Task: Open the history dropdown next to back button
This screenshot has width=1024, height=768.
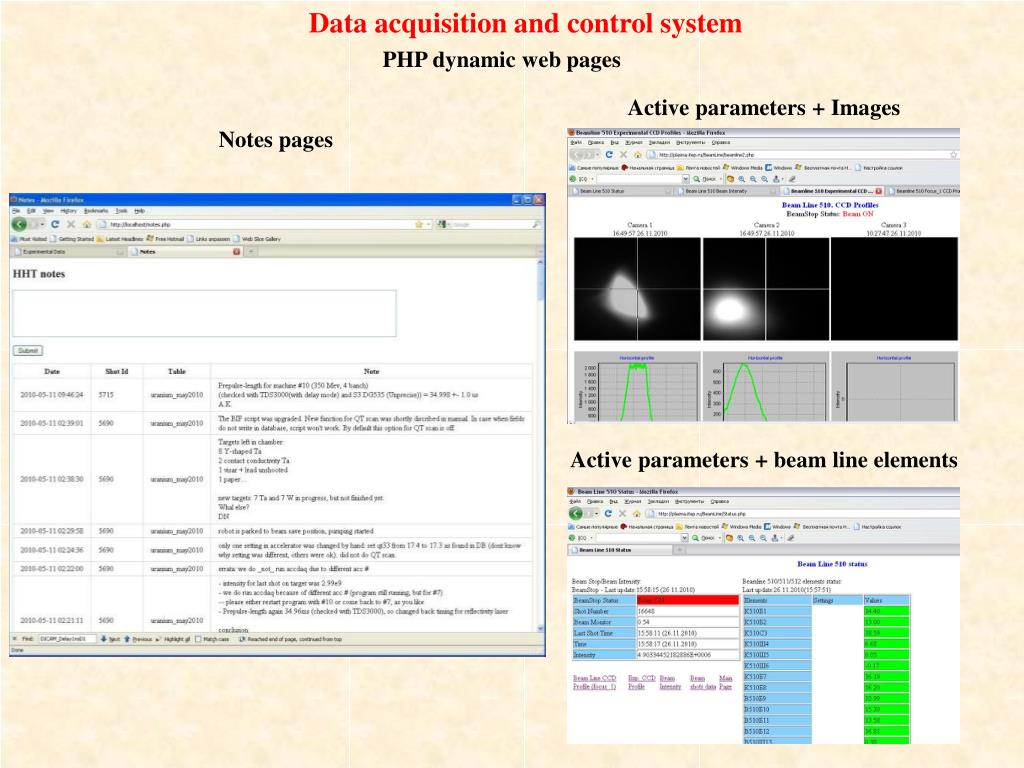Action: point(42,225)
